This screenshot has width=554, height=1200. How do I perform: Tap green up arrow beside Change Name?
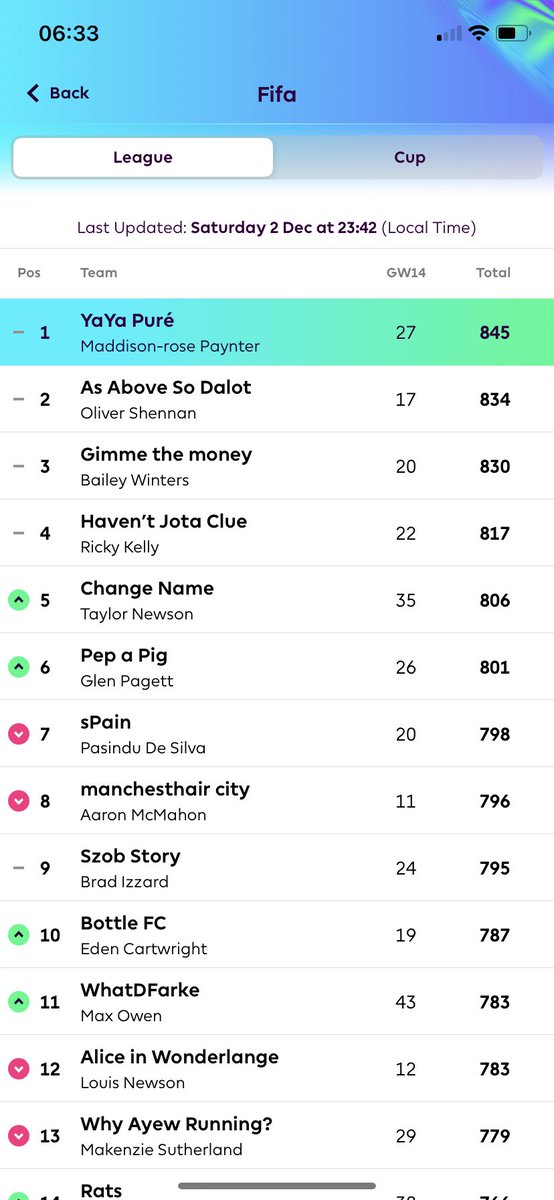point(18,600)
